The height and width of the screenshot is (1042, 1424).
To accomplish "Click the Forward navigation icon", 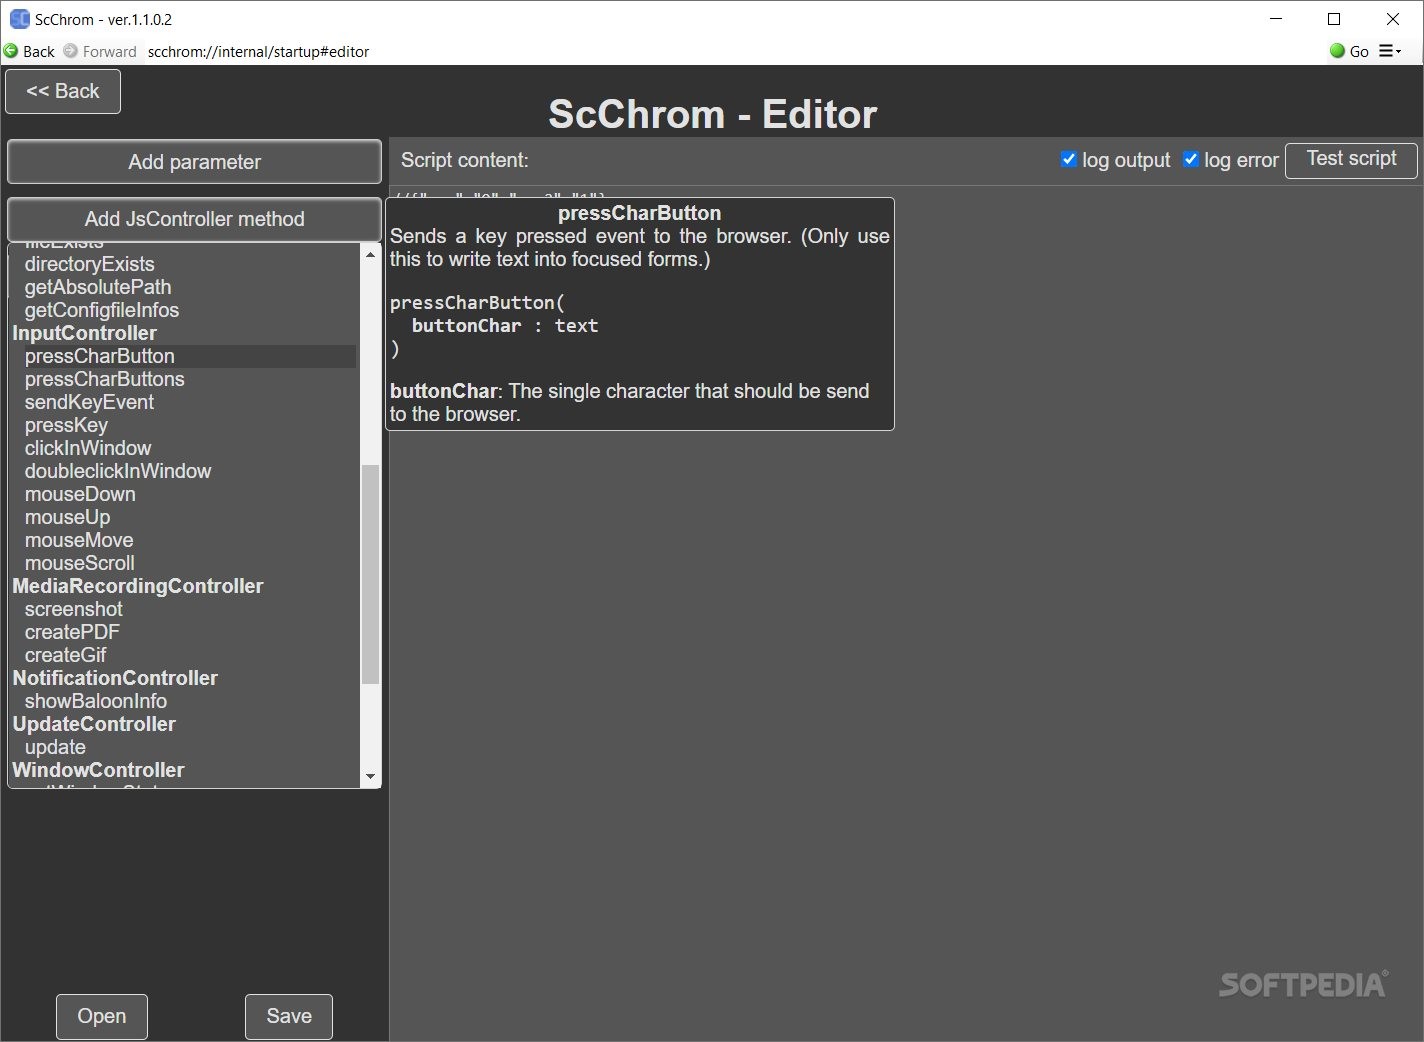I will [x=70, y=51].
